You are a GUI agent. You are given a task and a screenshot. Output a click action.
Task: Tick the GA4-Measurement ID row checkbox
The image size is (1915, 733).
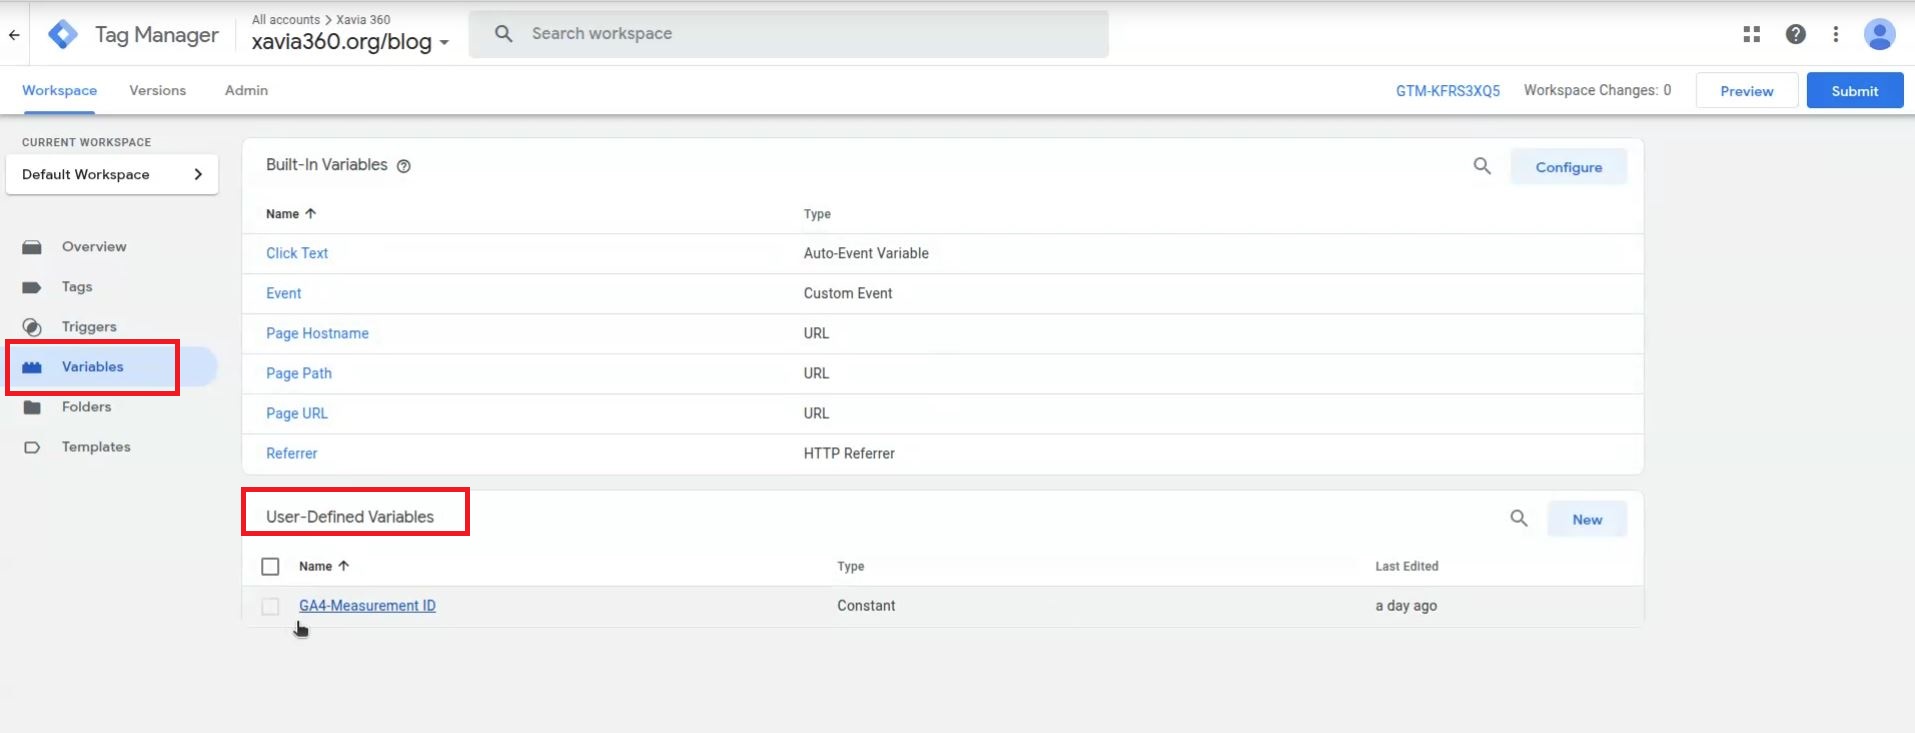(270, 606)
